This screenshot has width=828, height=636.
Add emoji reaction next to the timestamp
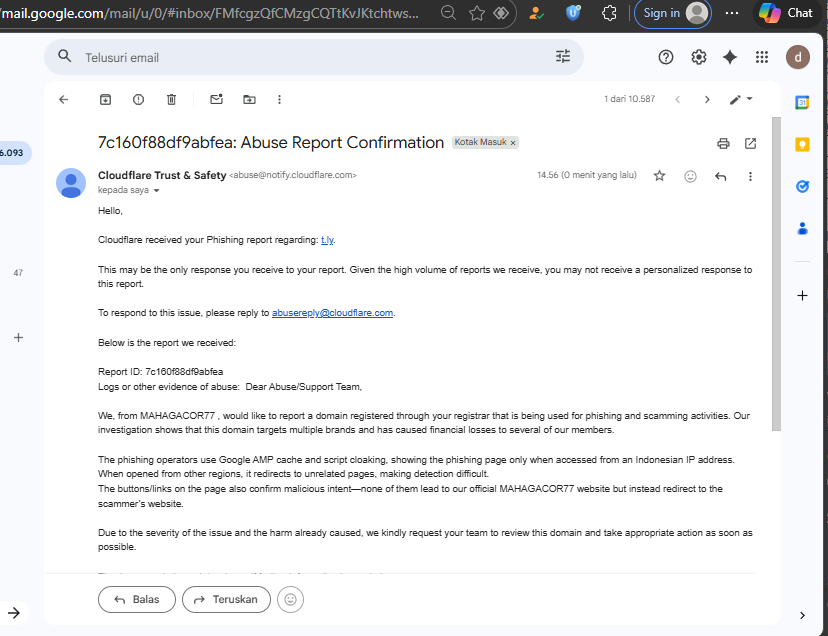click(x=690, y=176)
